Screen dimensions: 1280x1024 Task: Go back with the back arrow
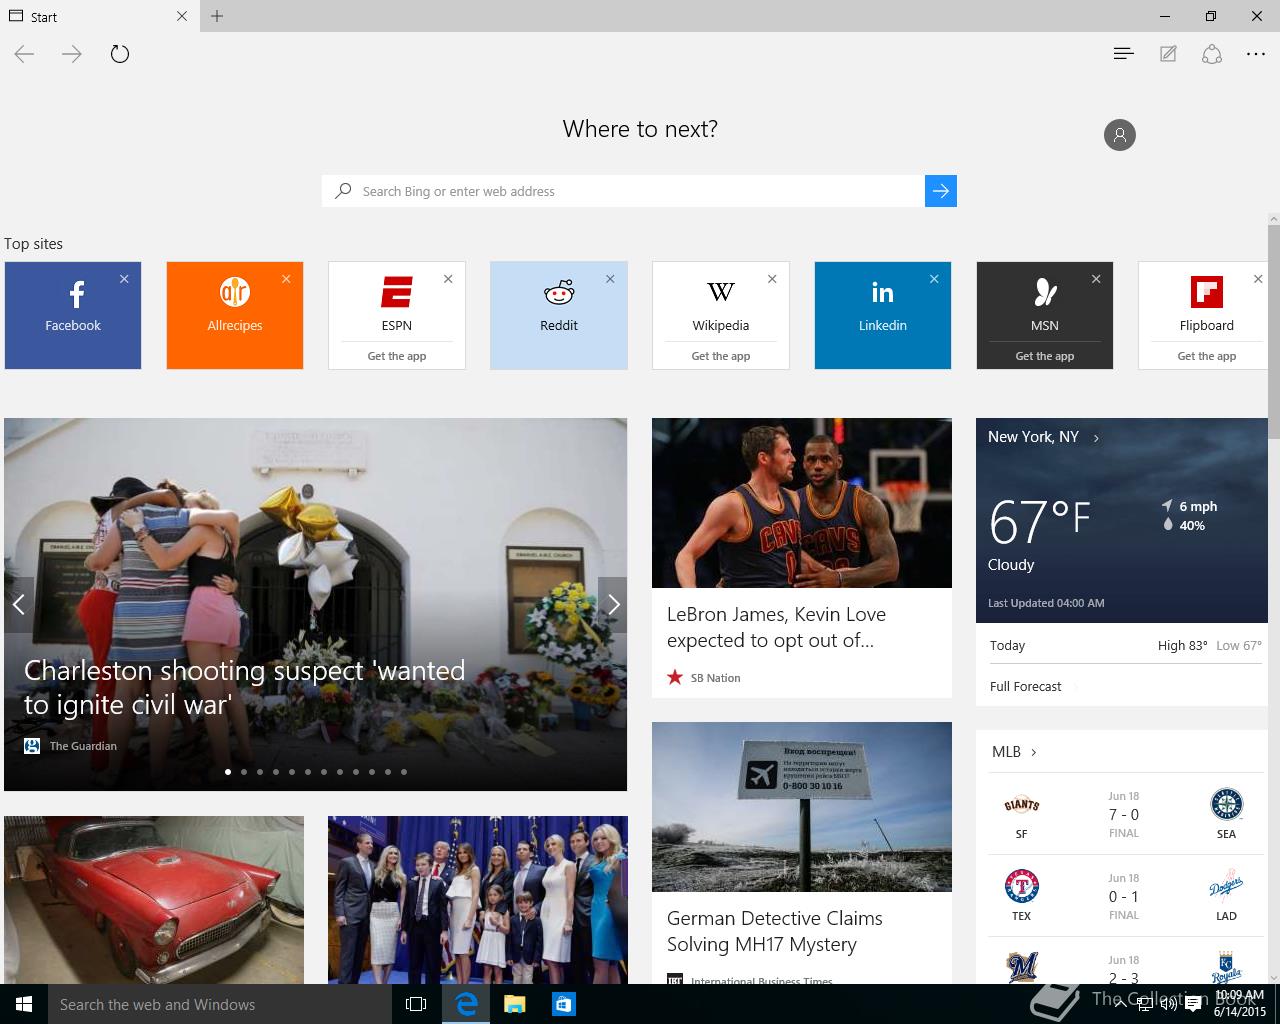pyautogui.click(x=24, y=54)
